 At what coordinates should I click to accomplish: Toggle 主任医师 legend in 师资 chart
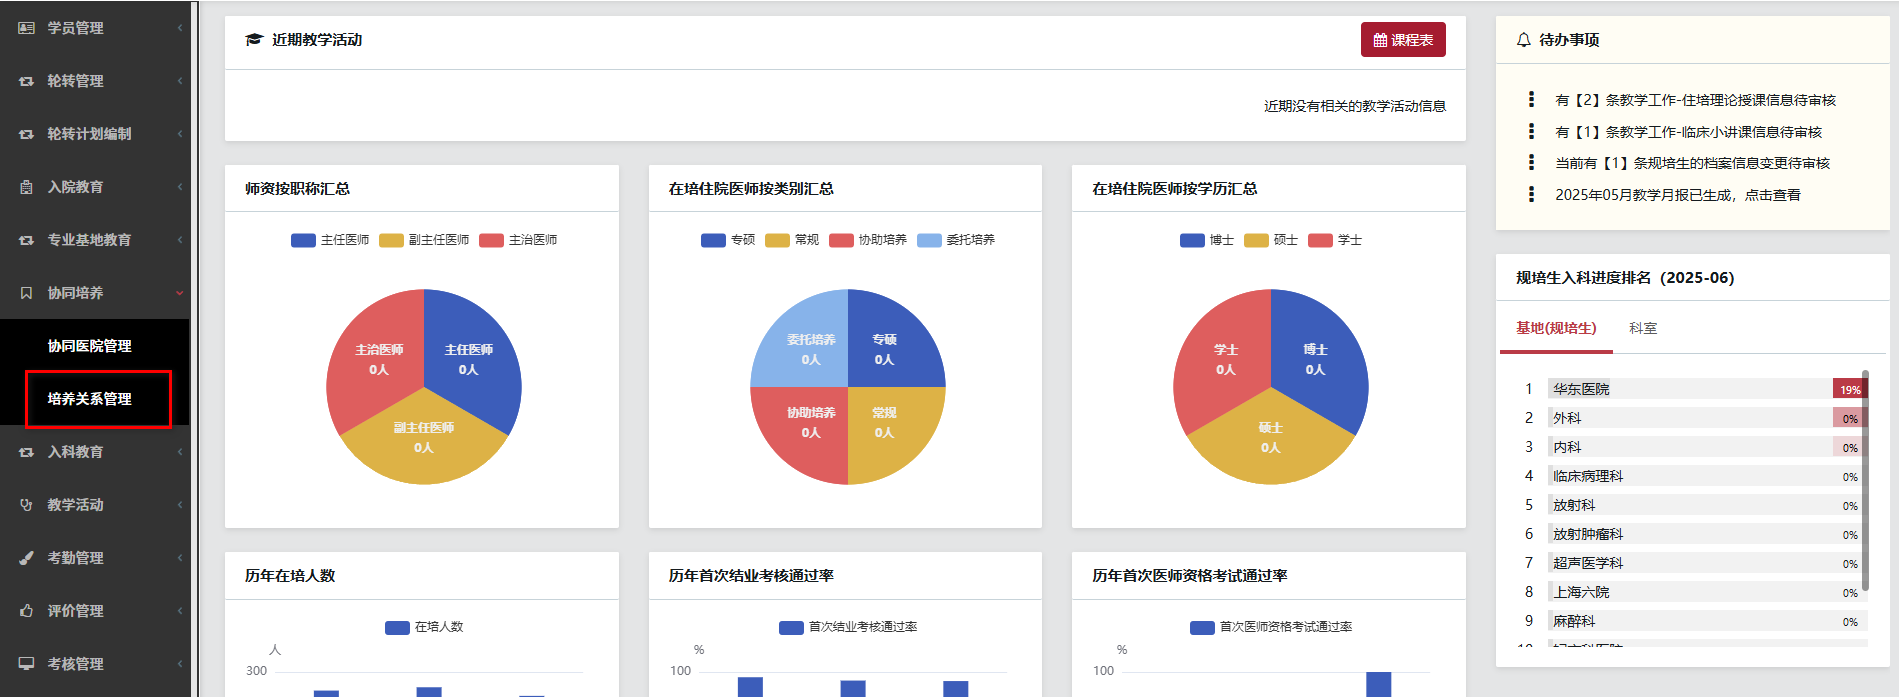(330, 240)
